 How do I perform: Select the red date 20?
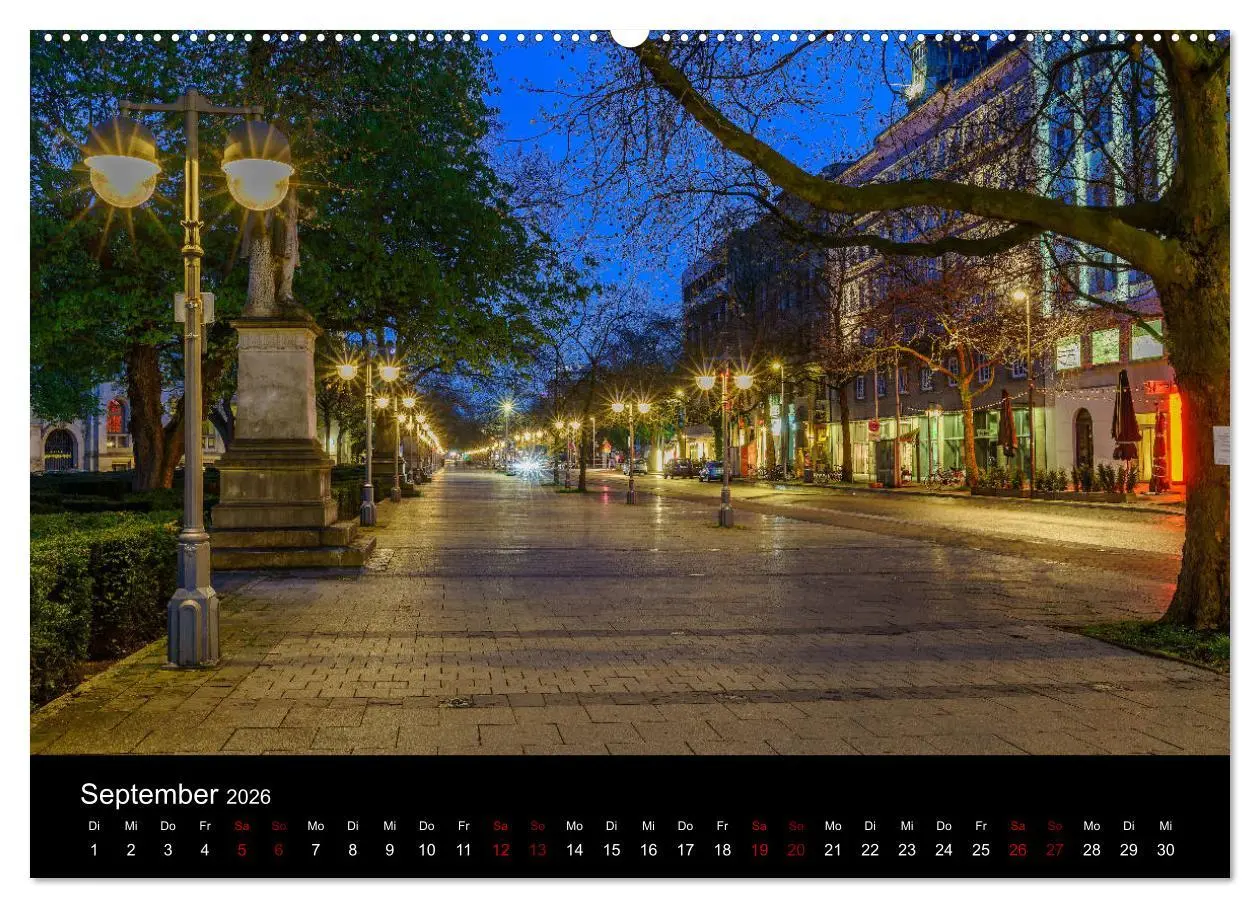(797, 850)
